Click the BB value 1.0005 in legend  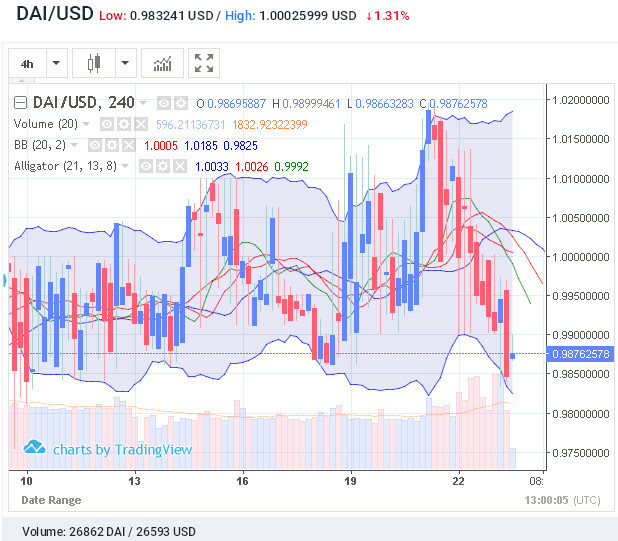pos(161,145)
